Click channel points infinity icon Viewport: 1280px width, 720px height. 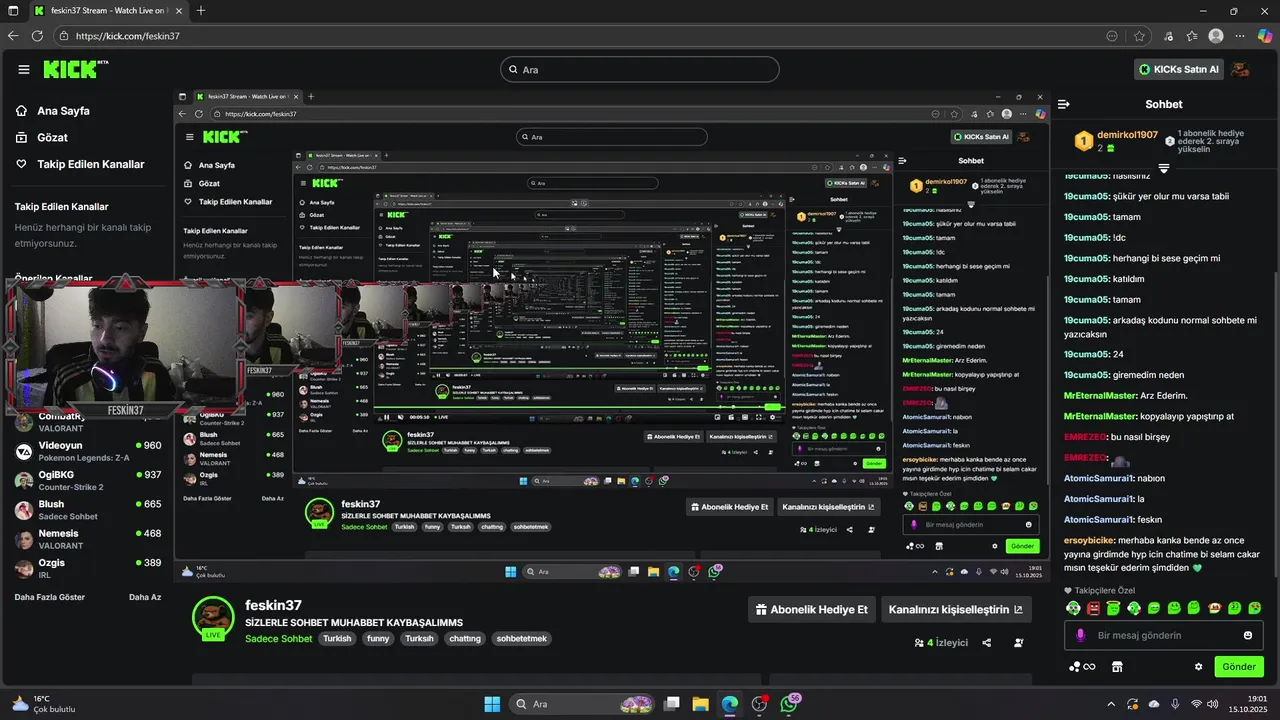click(x=1081, y=667)
